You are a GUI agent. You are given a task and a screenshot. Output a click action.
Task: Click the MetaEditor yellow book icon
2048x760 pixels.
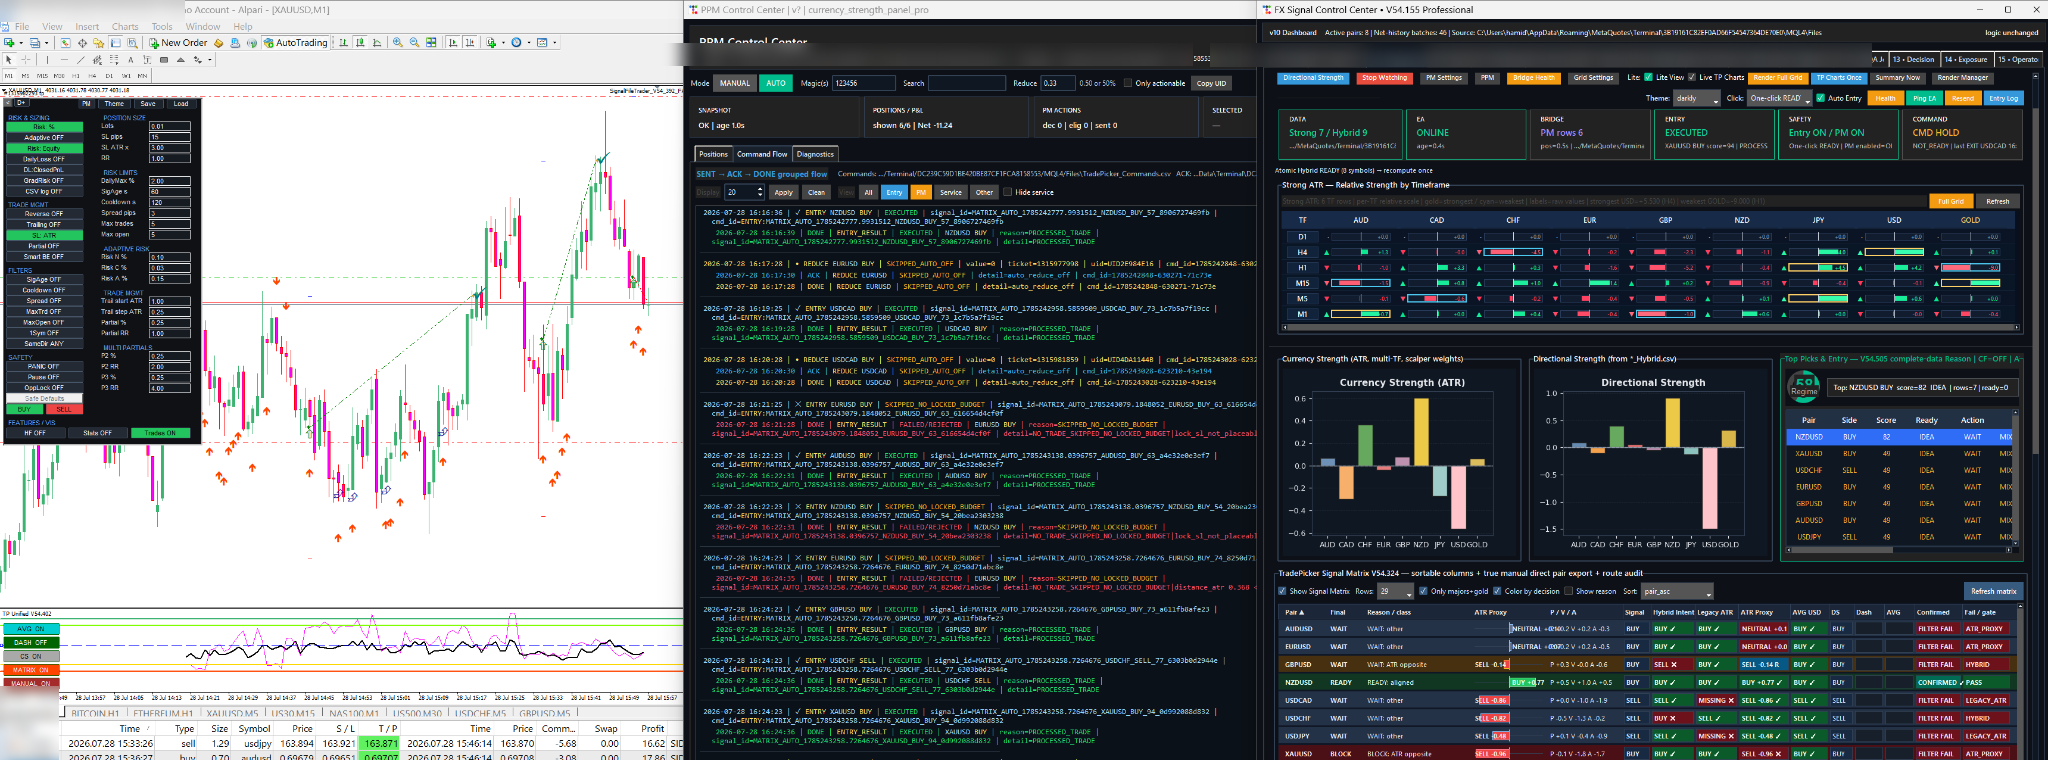[218, 43]
